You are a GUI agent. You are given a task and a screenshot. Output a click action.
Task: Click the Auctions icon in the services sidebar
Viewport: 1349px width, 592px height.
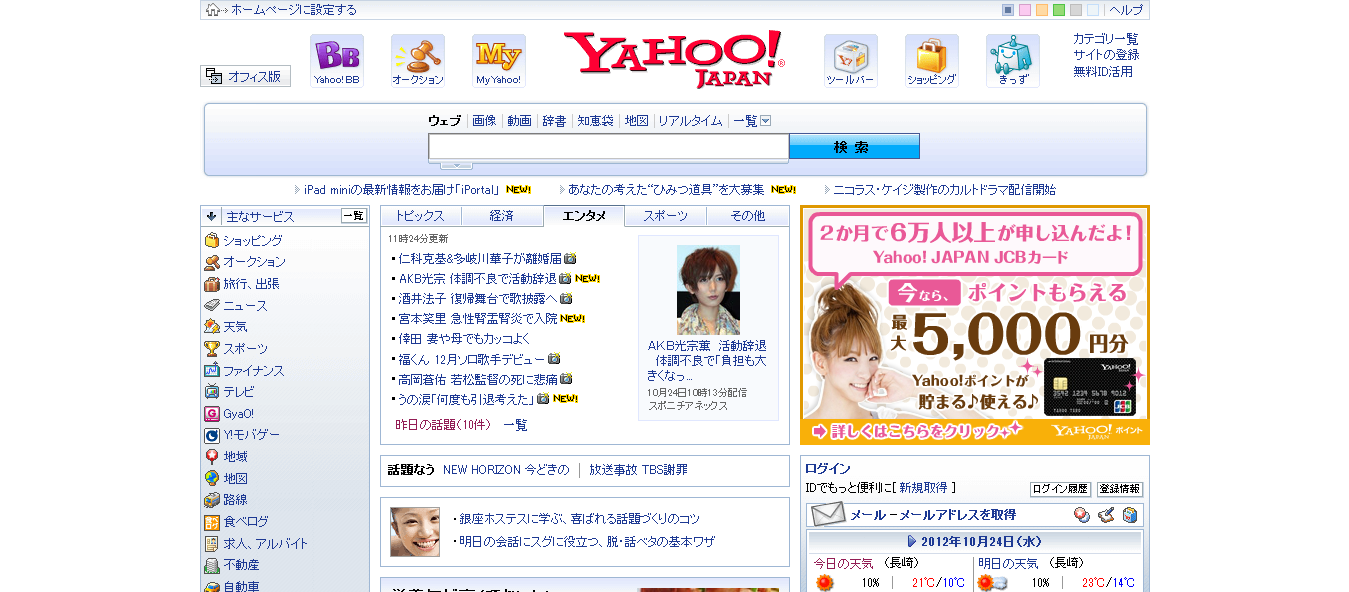pos(212,262)
